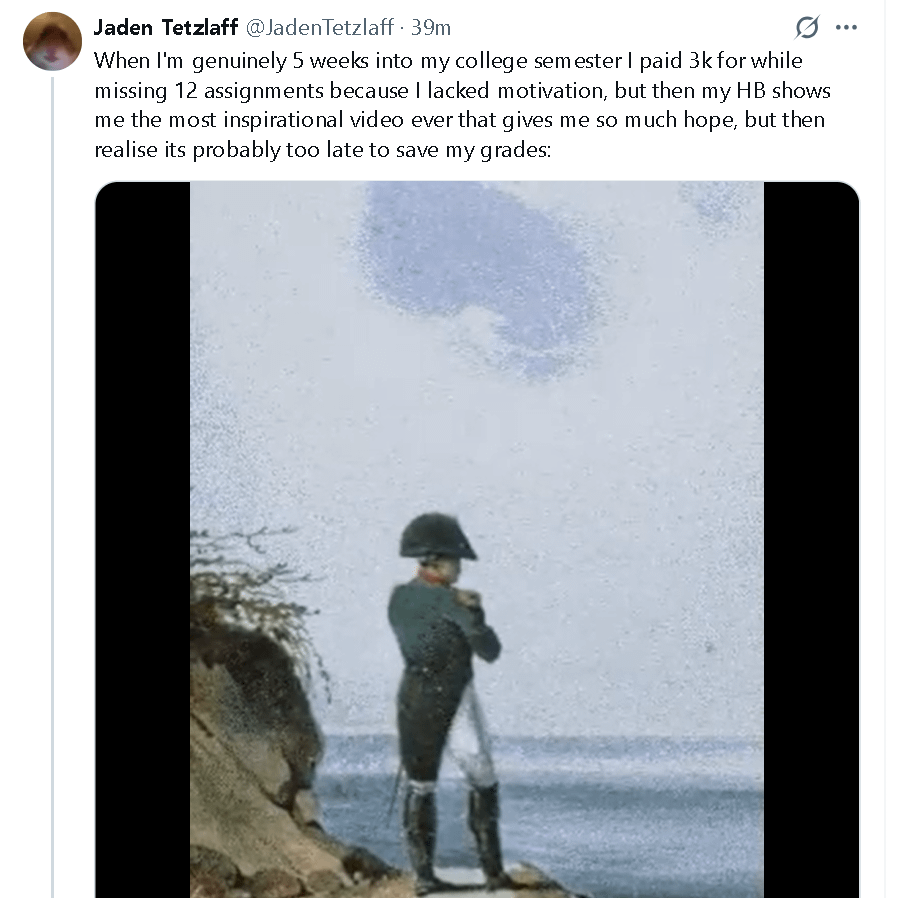The height and width of the screenshot is (898, 897).
Task: Click Jaden Tetzlaff's profile avatar
Action: click(52, 41)
